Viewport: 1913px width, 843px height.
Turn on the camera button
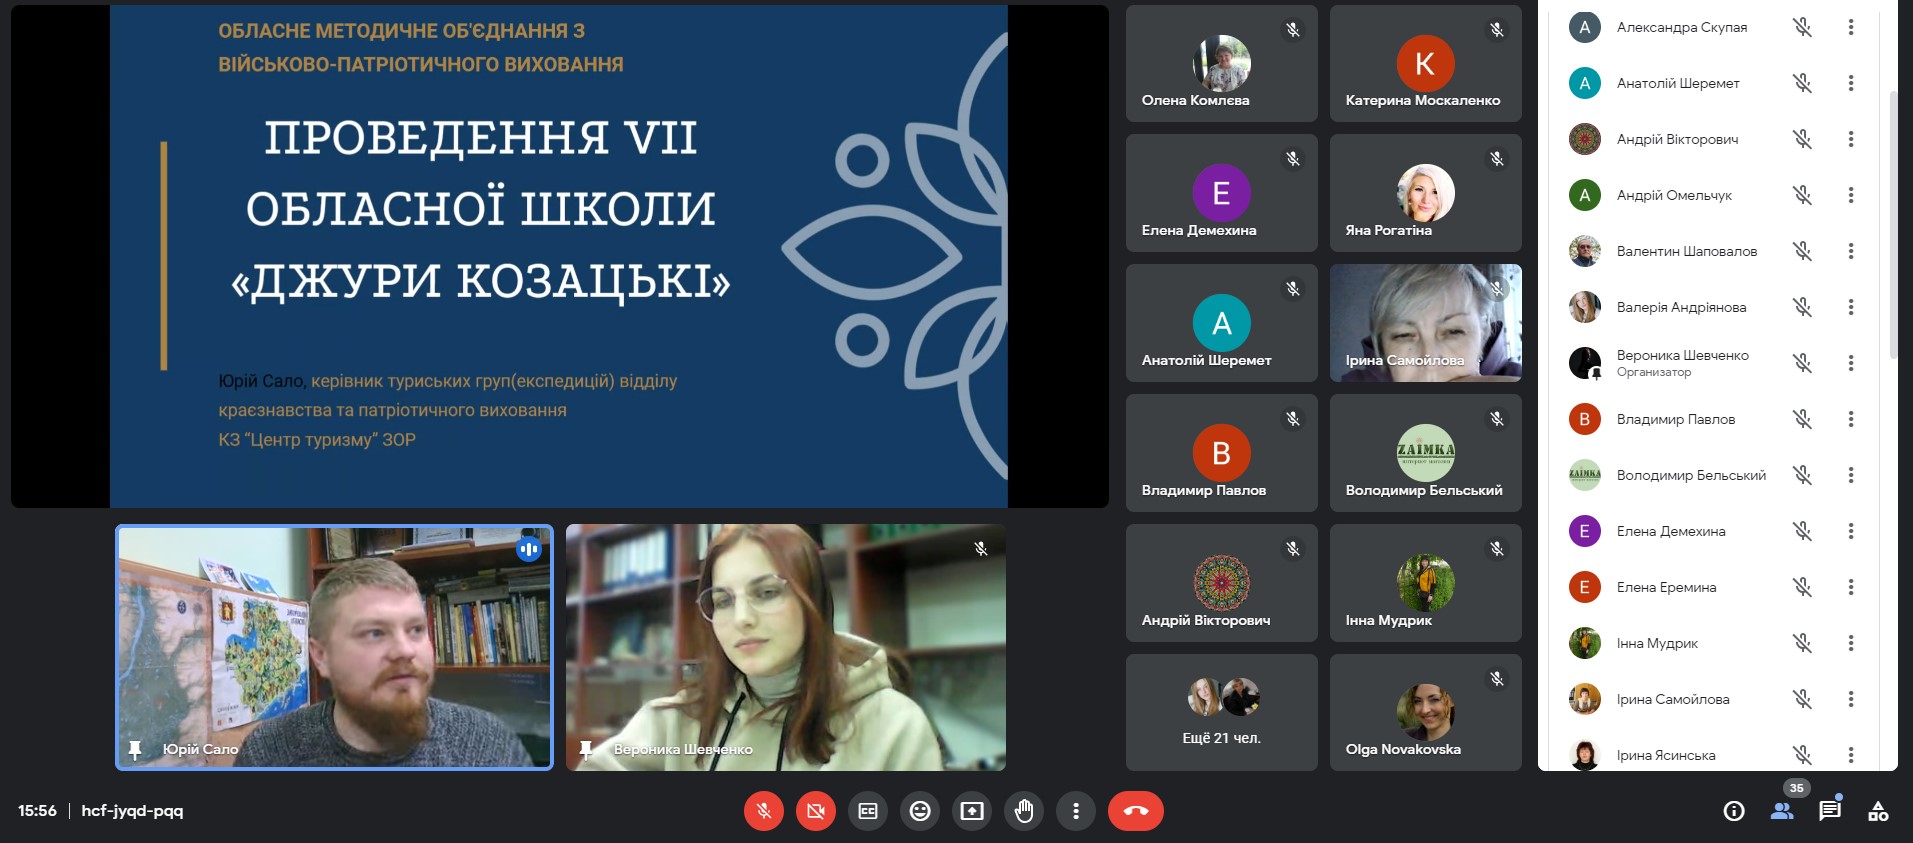[816, 811]
